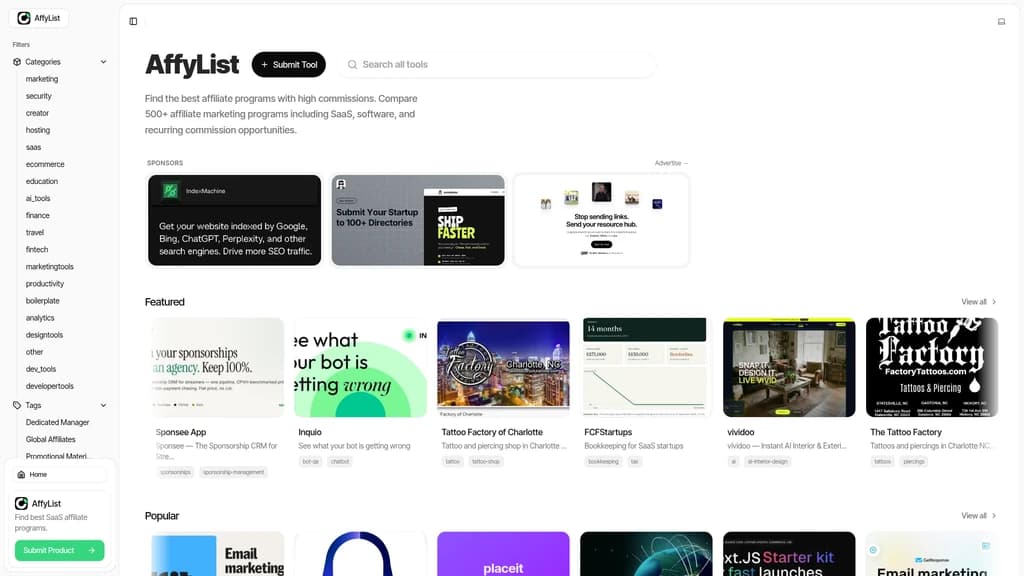Open Tattoo Factory of Charlotte thumbnail
Viewport: 1024px width, 576px height.
[504, 368]
